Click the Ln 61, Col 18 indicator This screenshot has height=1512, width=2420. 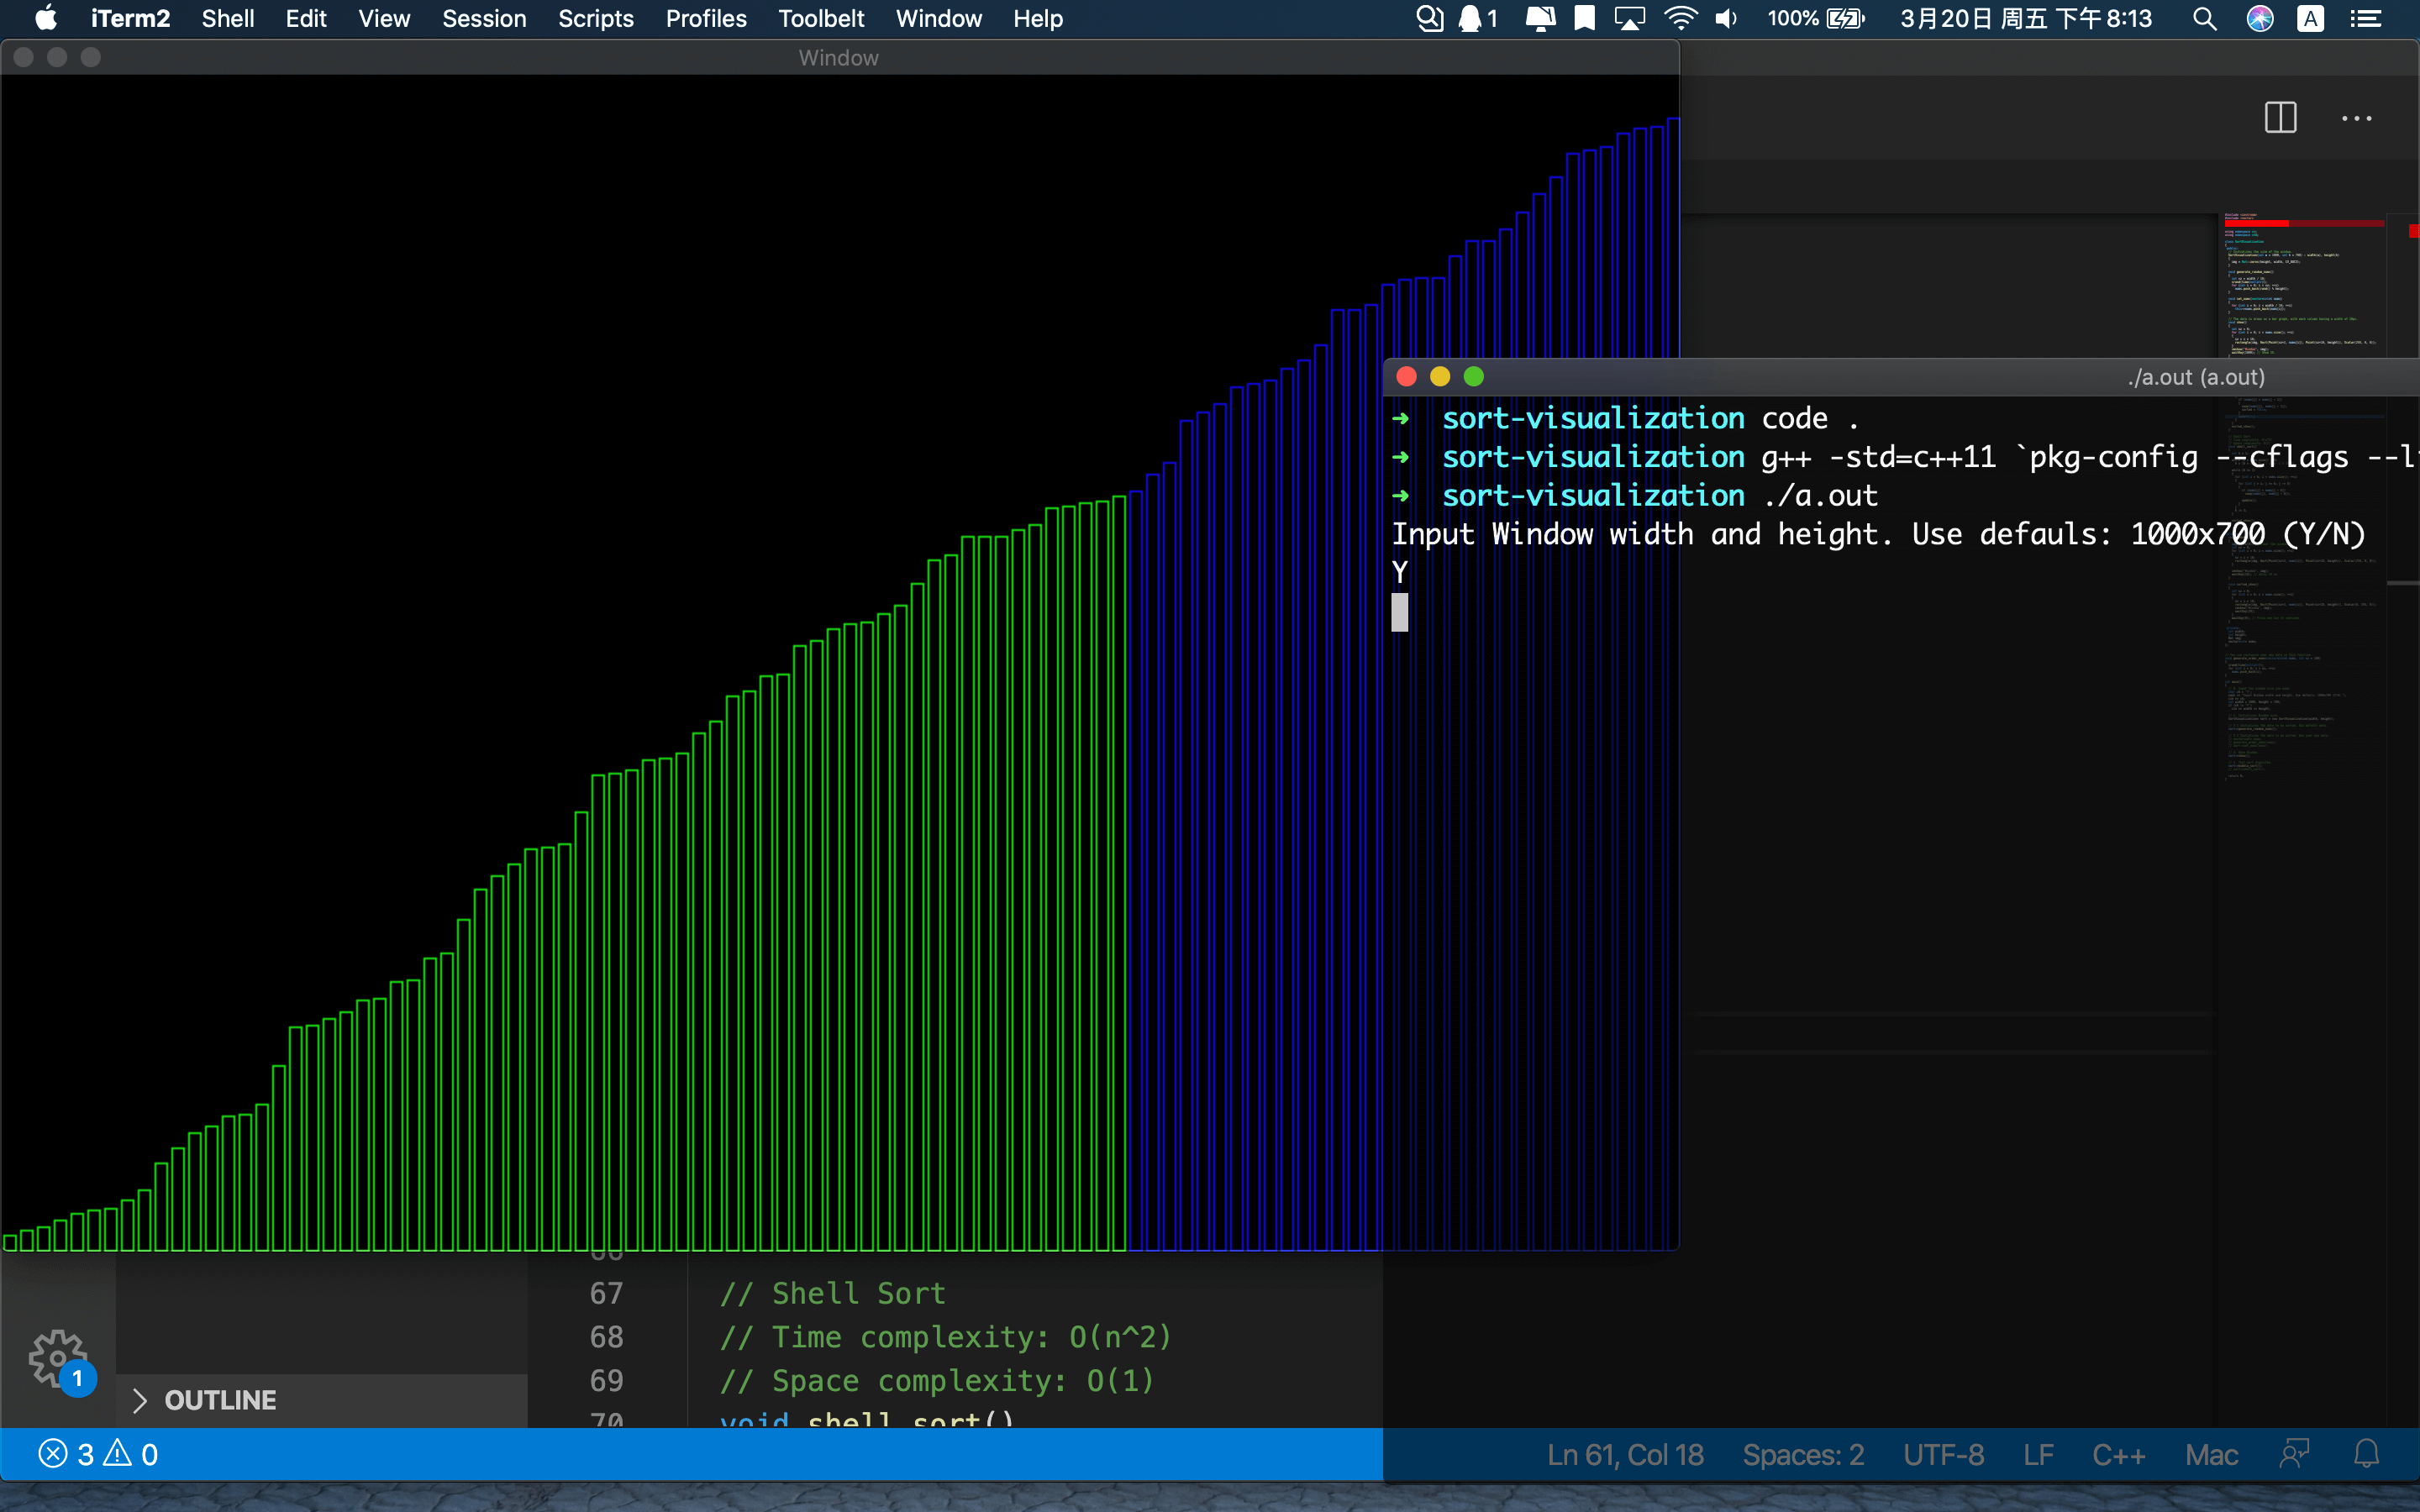(1625, 1454)
